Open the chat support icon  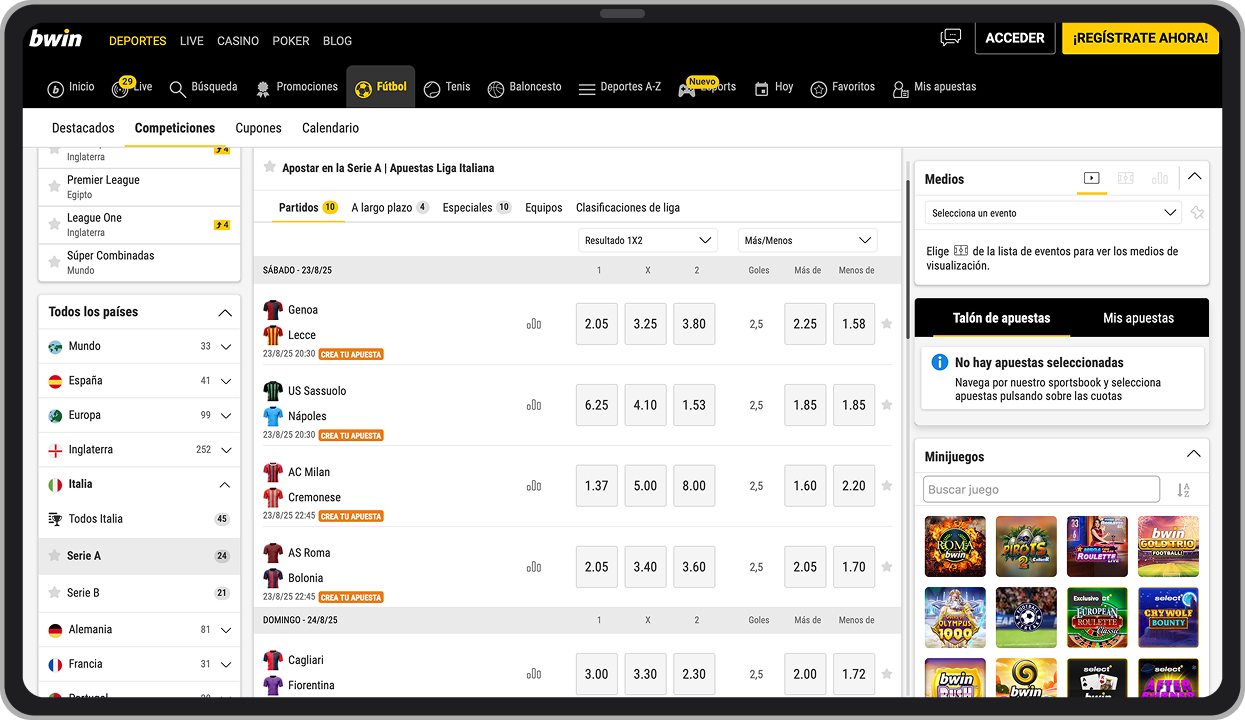point(950,38)
